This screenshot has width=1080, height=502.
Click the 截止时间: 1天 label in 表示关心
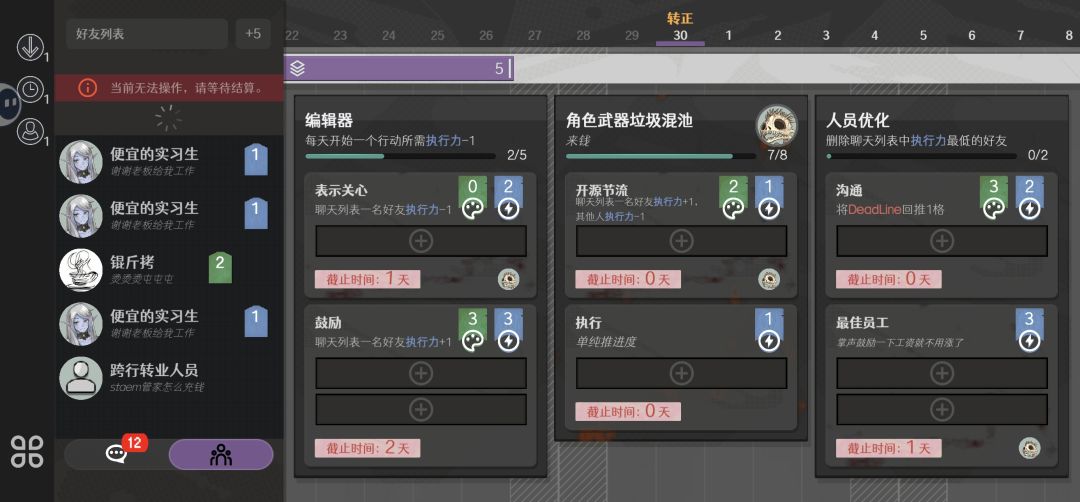(x=368, y=279)
